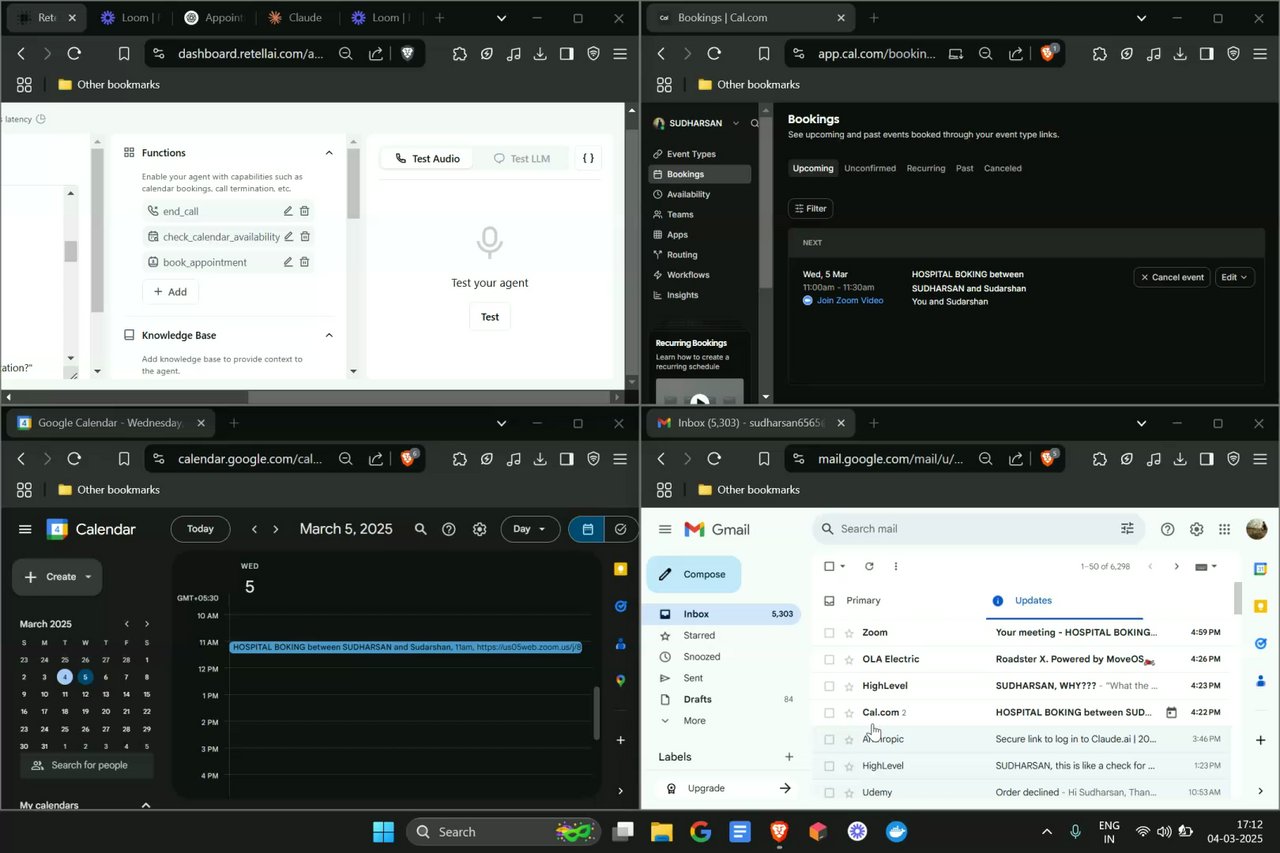The width and height of the screenshot is (1280, 853).
Task: Go to next day in Google Calendar header
Action: pos(276,529)
